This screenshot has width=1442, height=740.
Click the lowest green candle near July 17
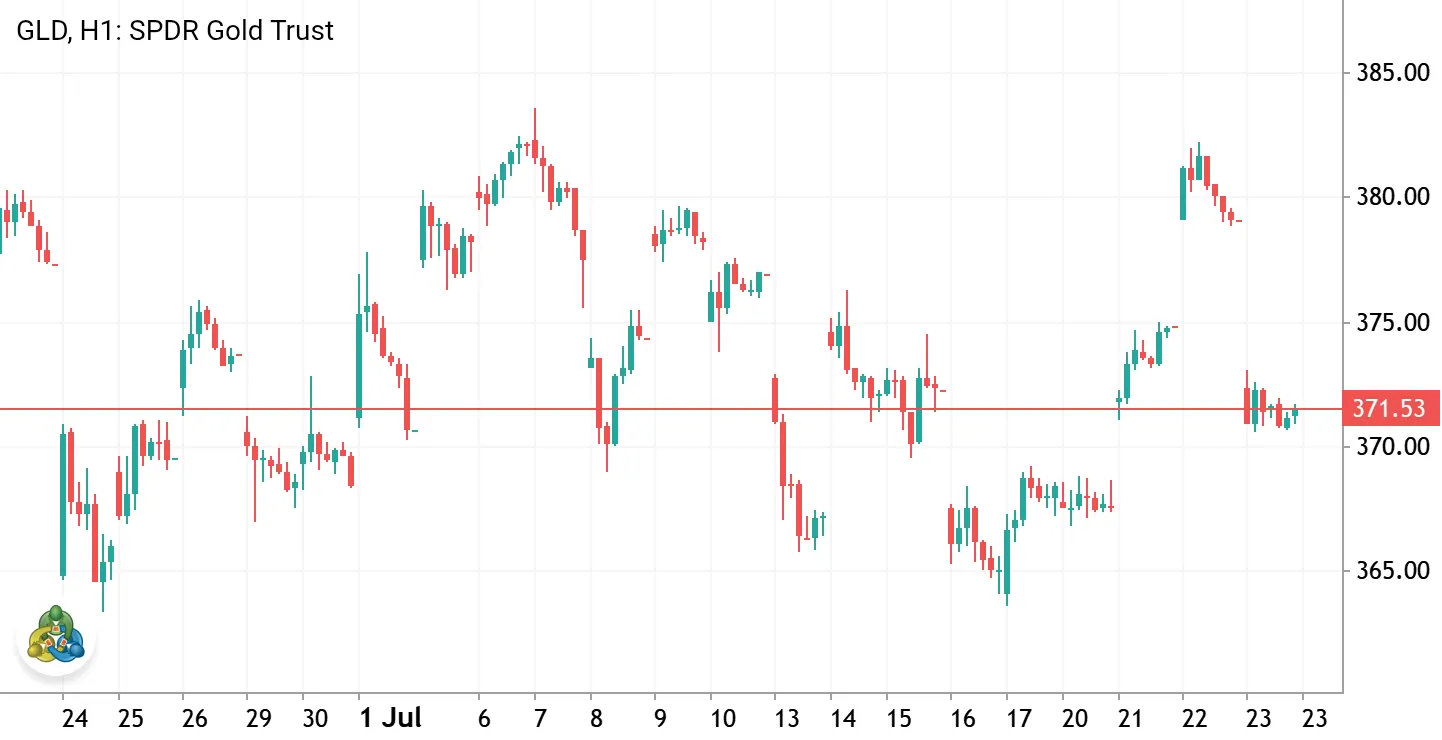(1007, 563)
